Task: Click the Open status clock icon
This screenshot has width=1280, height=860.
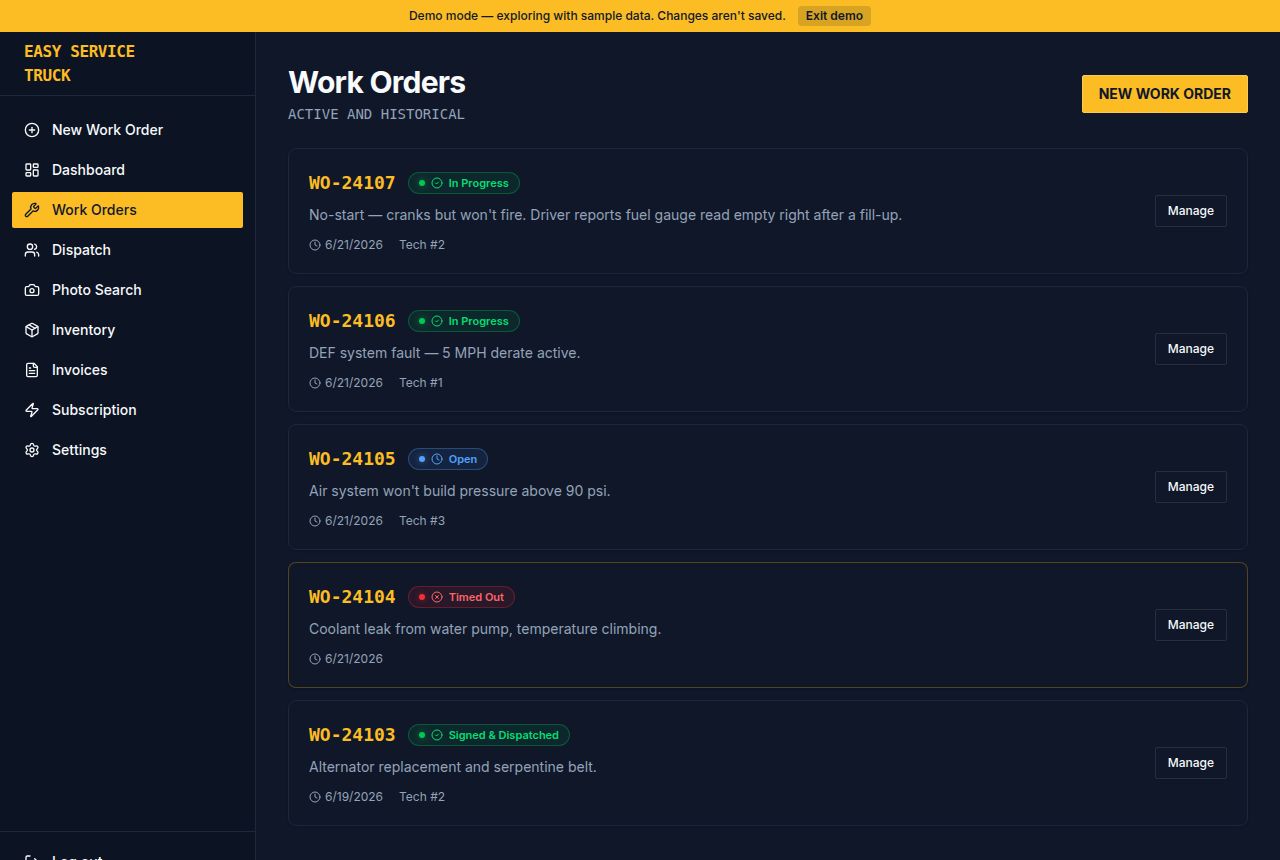Action: (437, 459)
